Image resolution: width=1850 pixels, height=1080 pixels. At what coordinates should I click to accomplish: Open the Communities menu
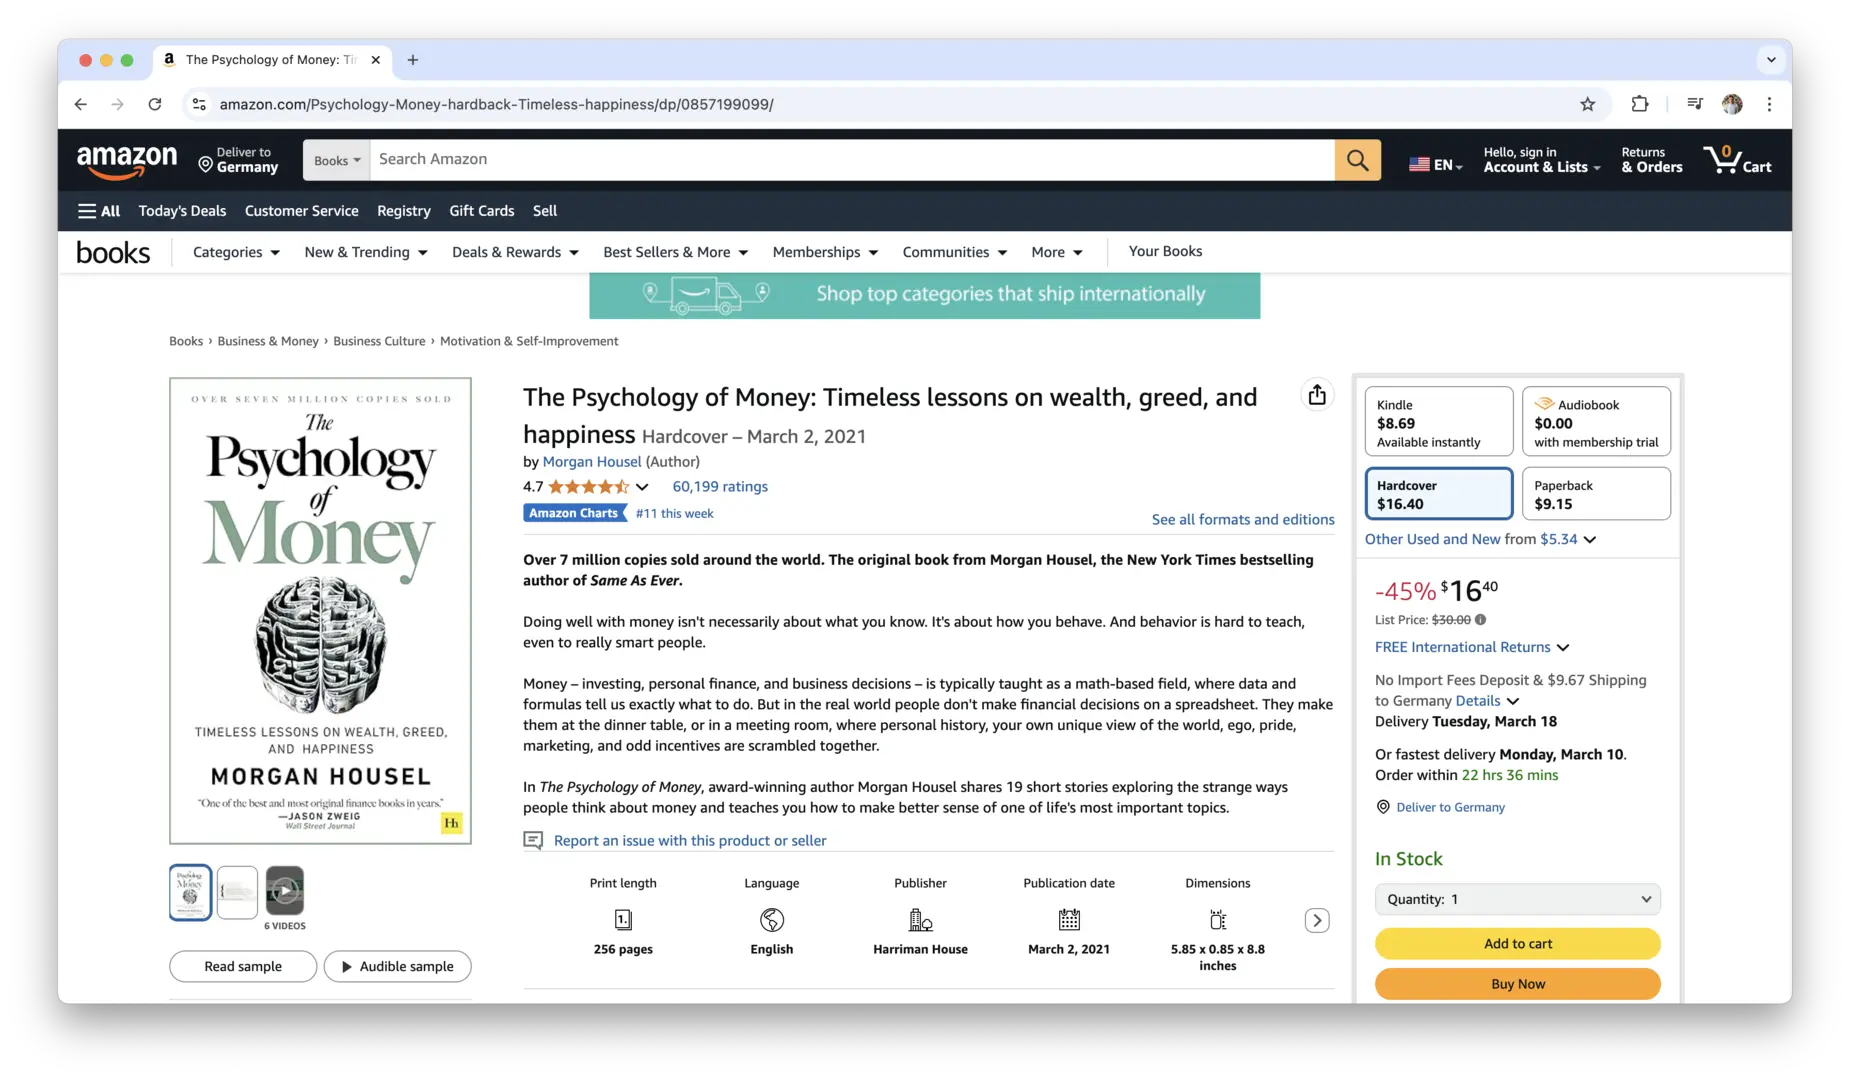[954, 252]
